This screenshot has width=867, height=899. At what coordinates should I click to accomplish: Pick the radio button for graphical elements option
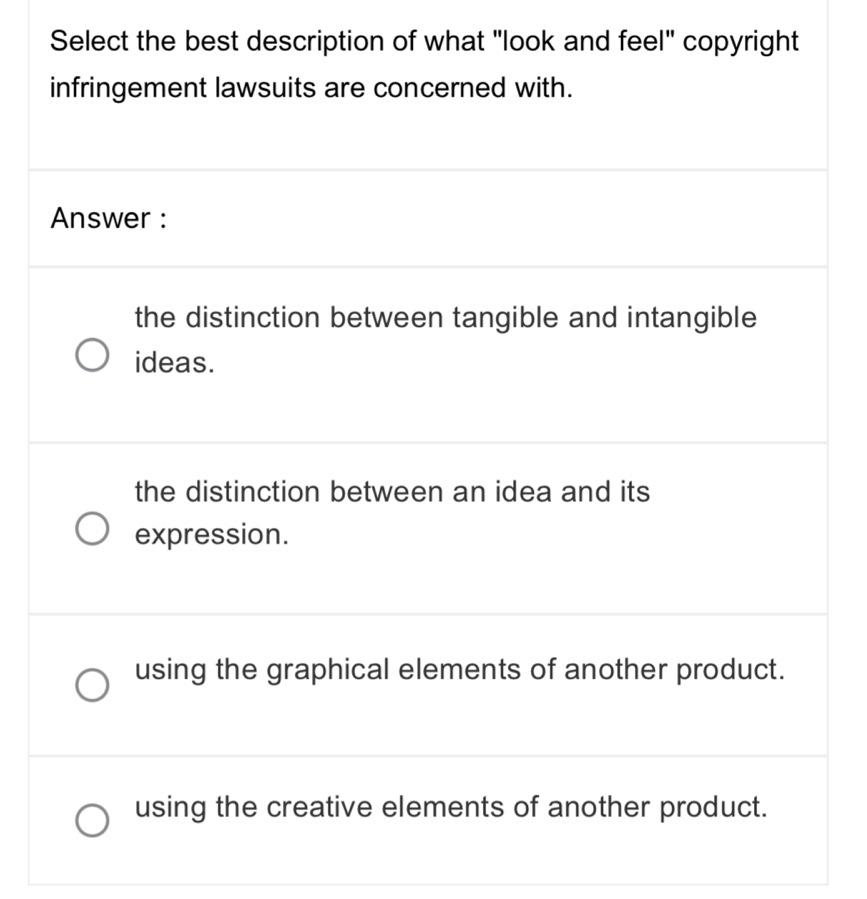tap(92, 685)
